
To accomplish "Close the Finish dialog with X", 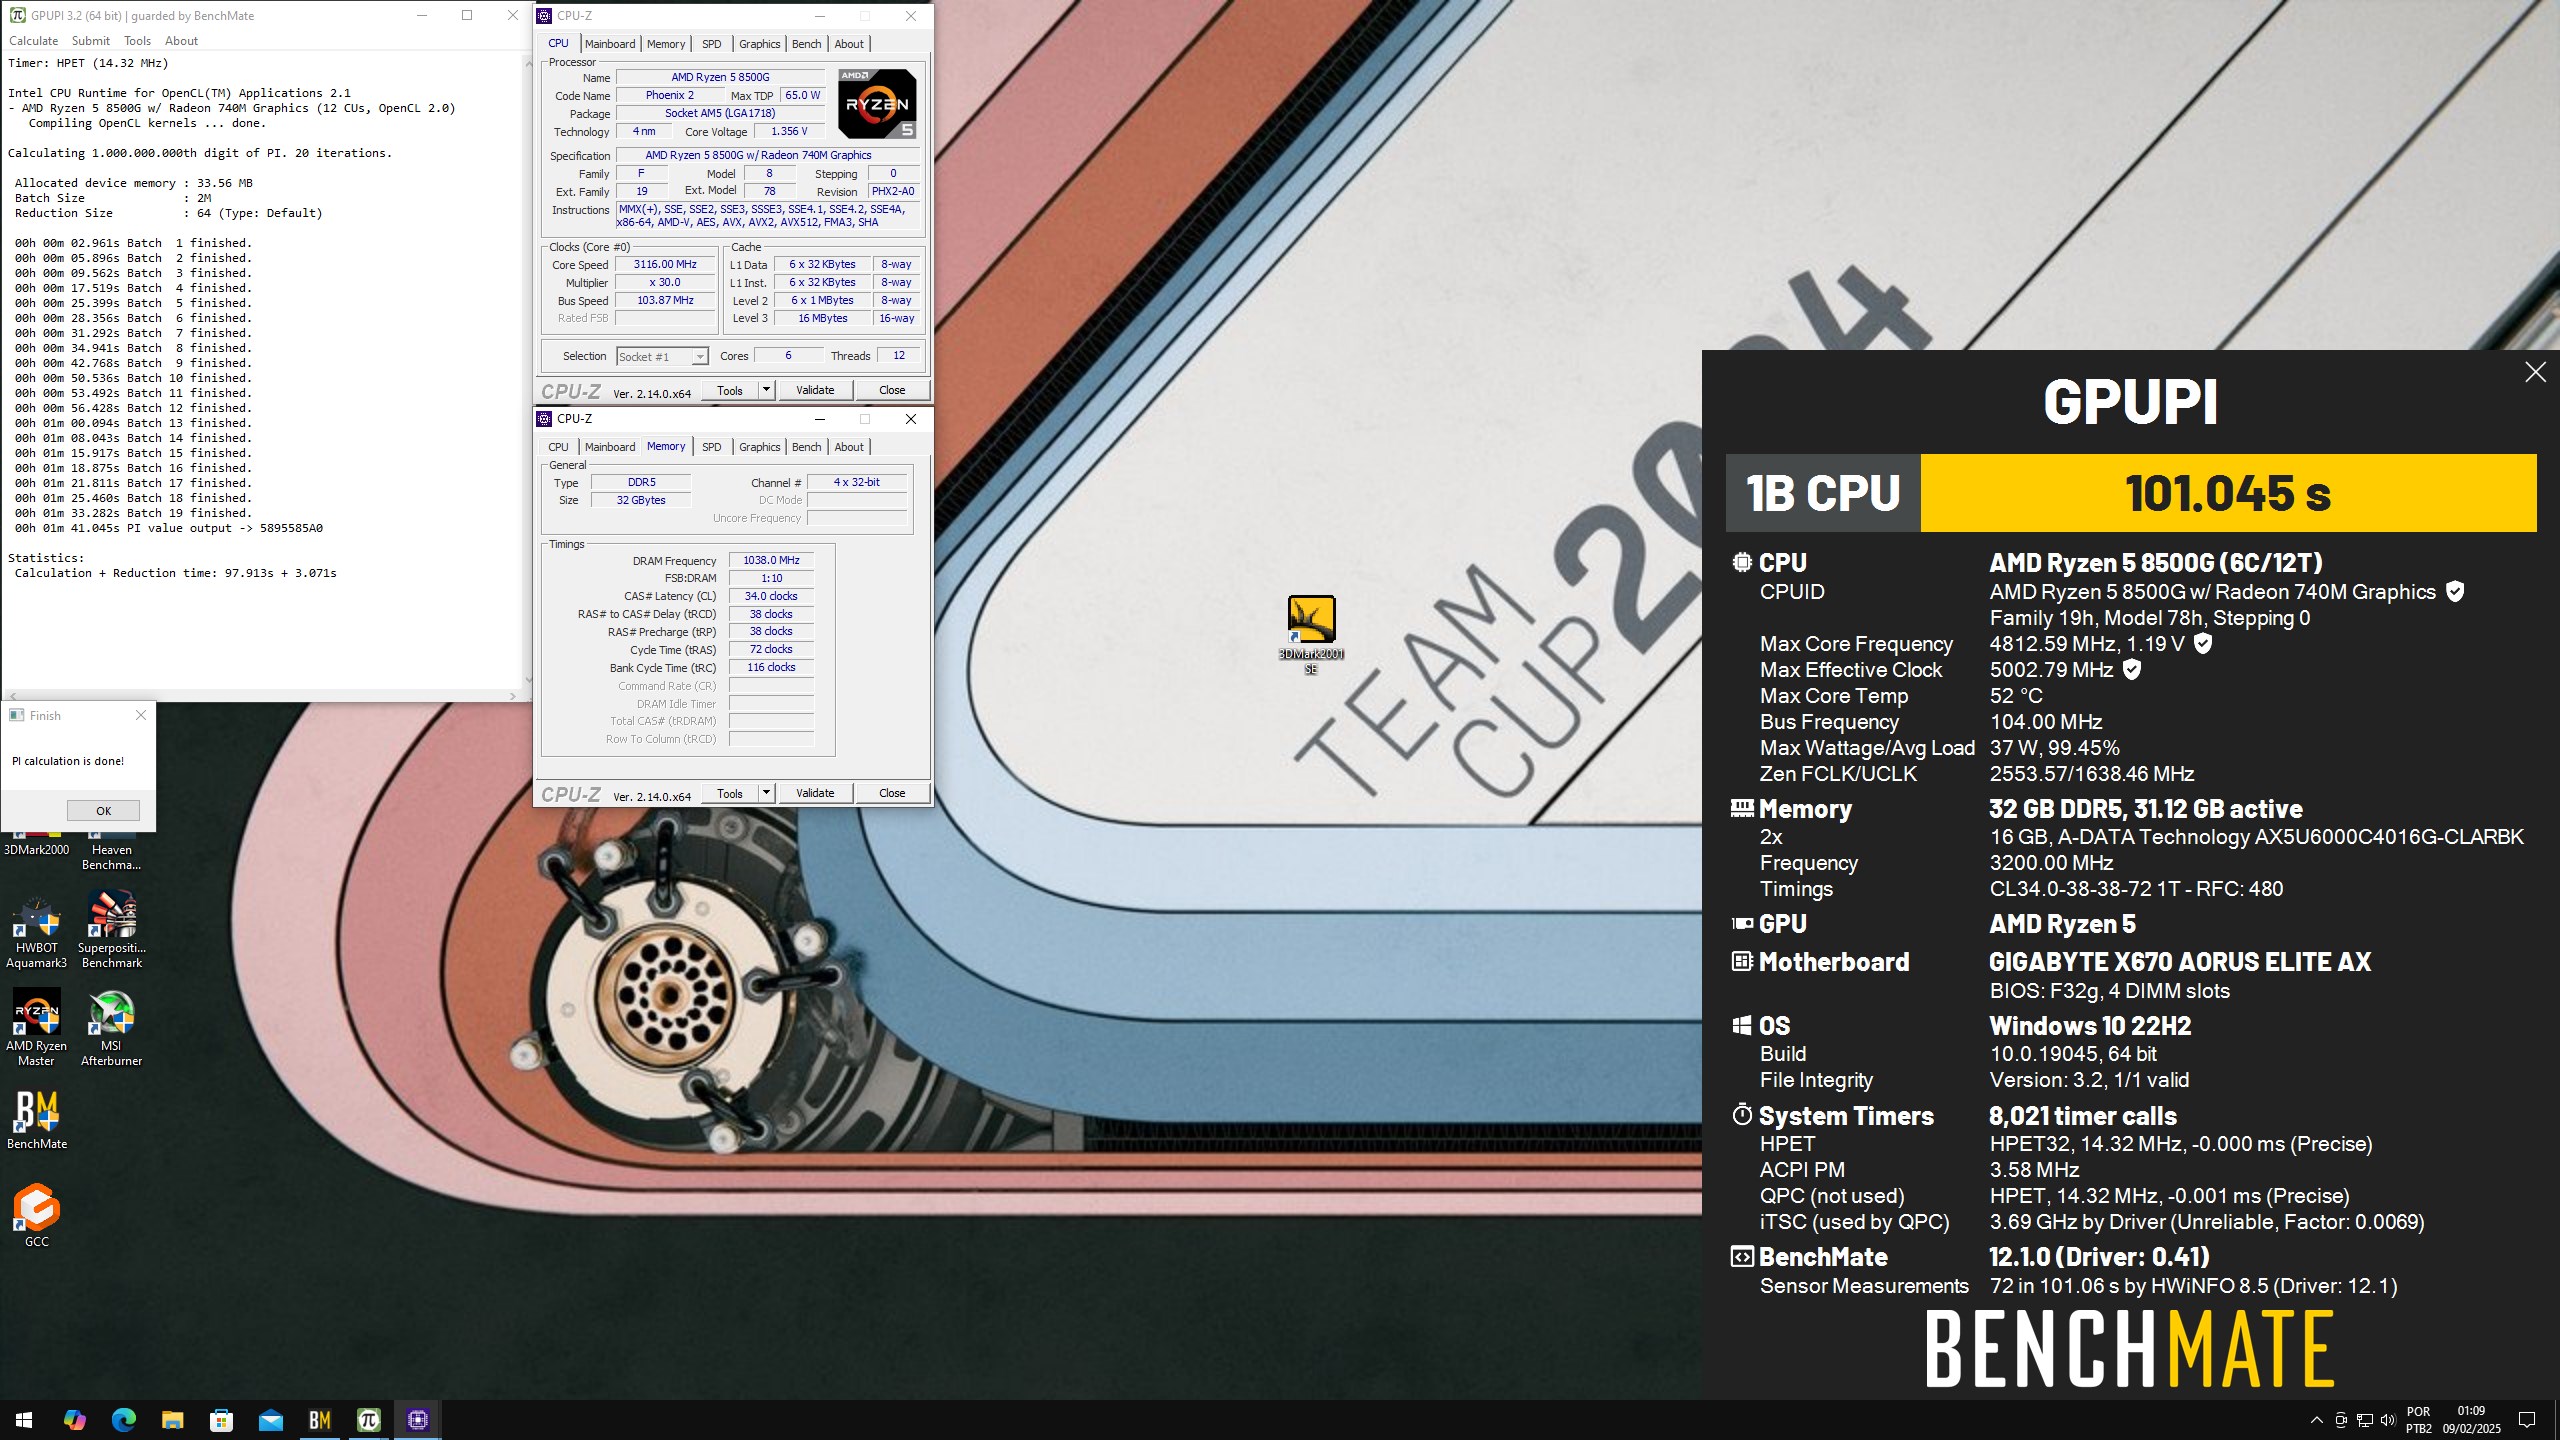I will tap(141, 715).
